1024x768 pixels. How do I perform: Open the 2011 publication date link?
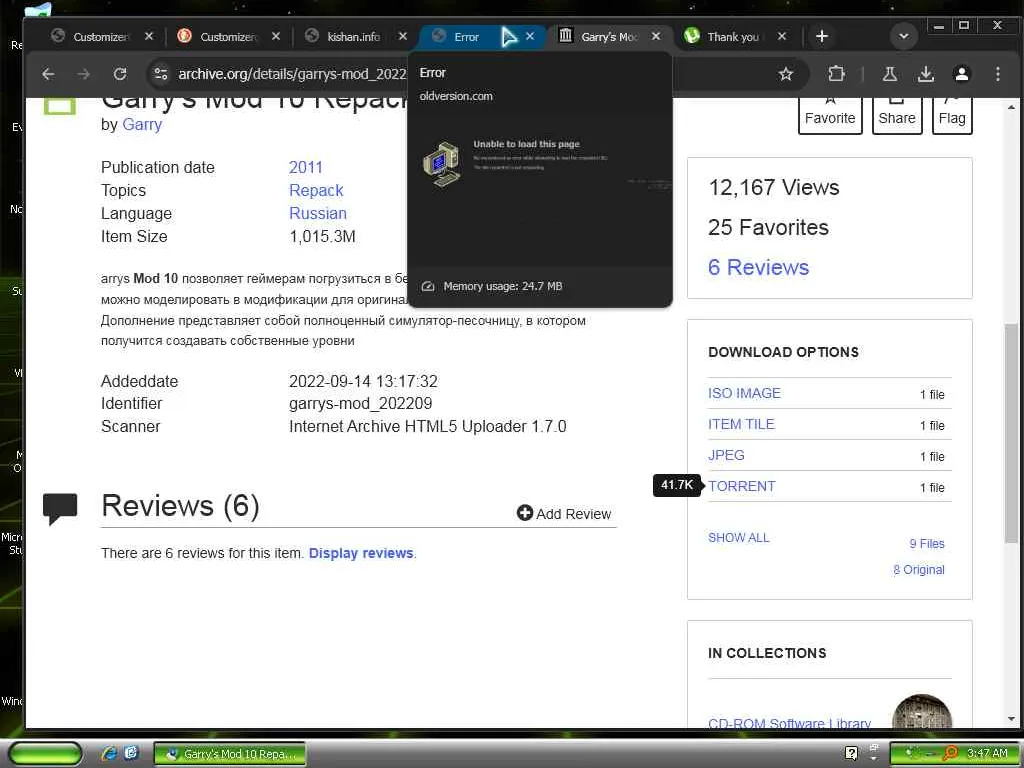[306, 167]
